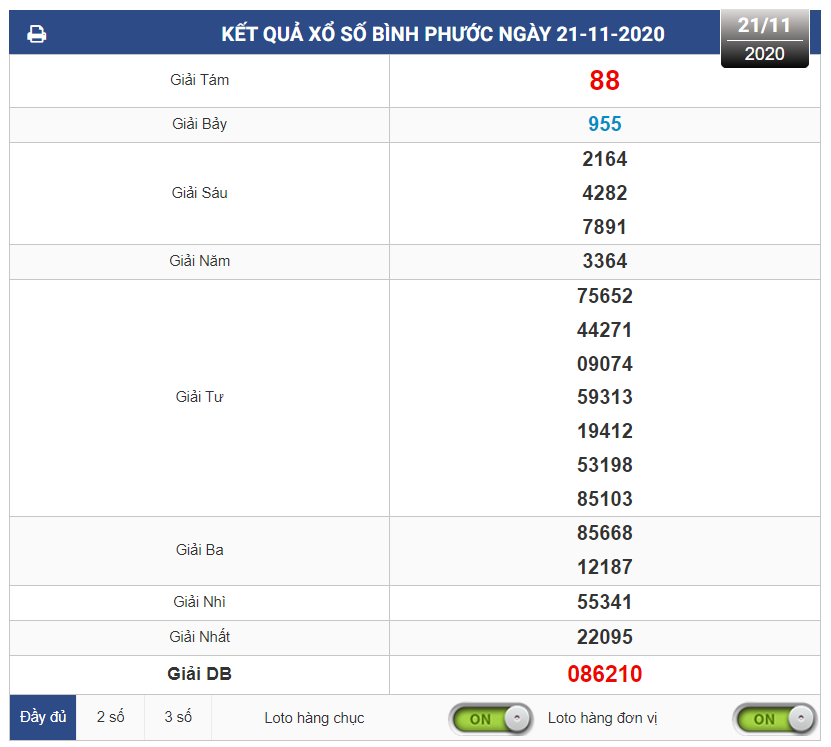831x747 pixels.
Task: Toggle the Loto hàng chục ON switch
Action: coord(490,718)
